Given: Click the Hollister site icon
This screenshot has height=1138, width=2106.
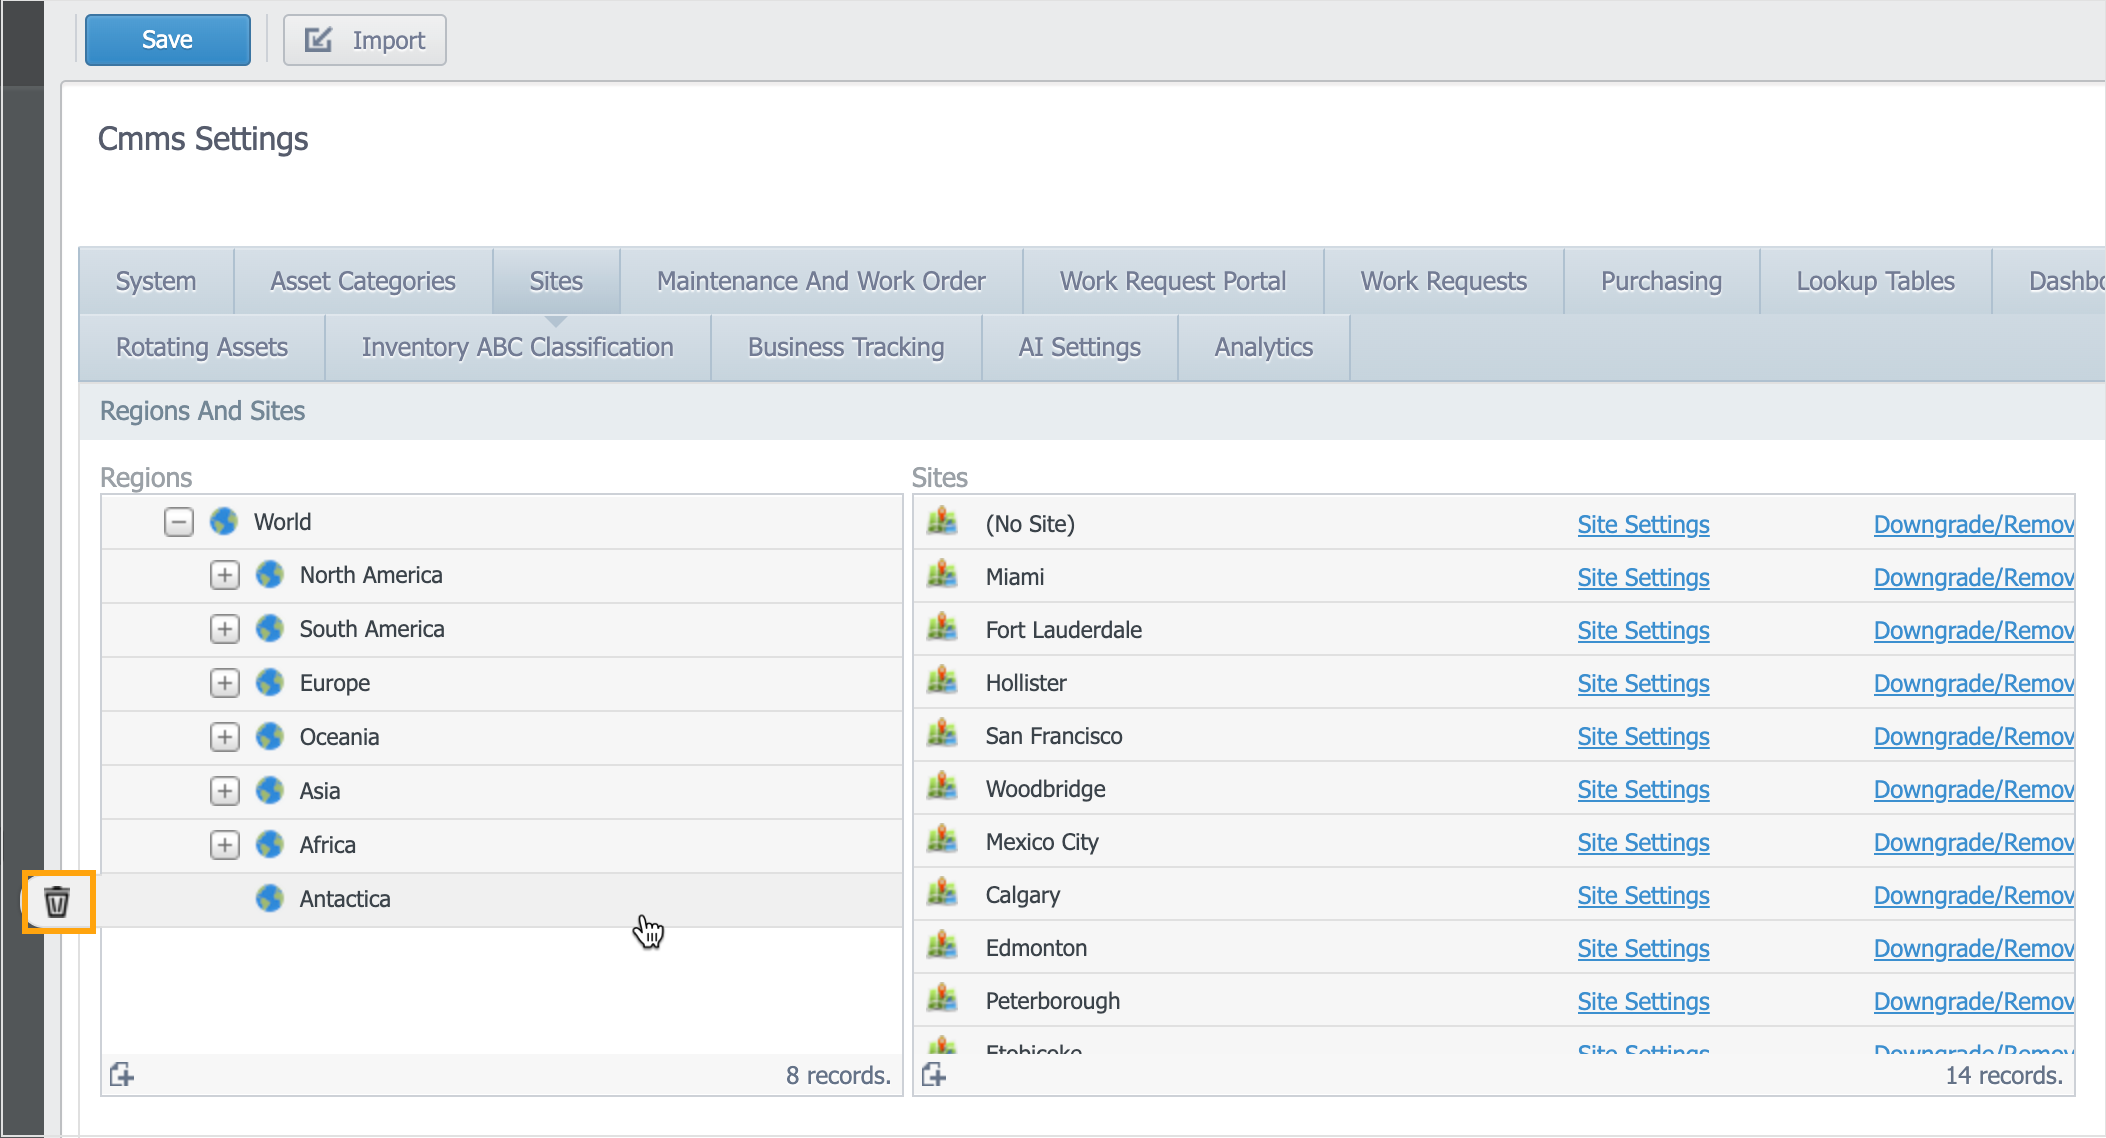Looking at the screenshot, I should tap(942, 681).
